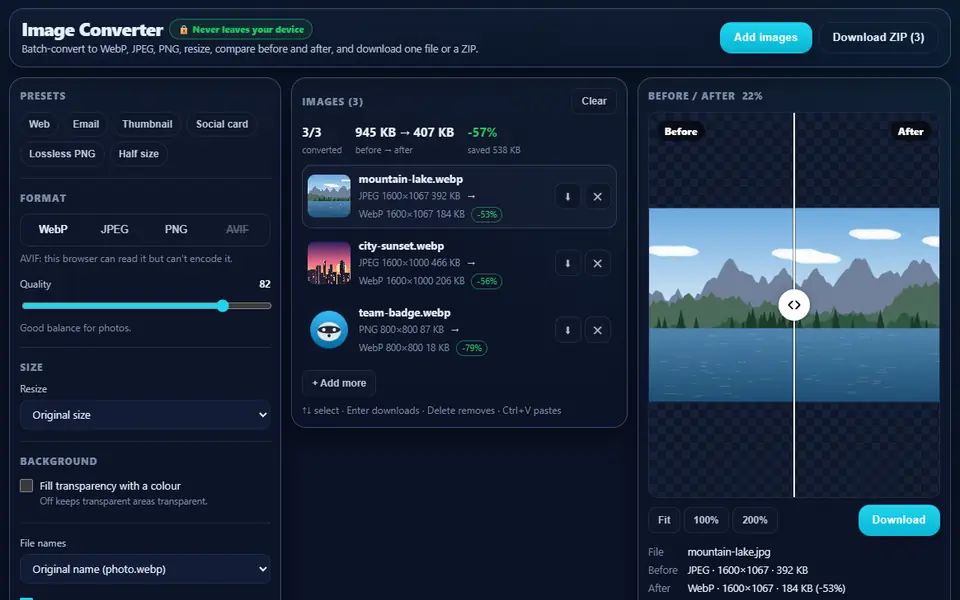The width and height of the screenshot is (960, 600).
Task: Apply the Social card preset
Action: [x=222, y=124]
